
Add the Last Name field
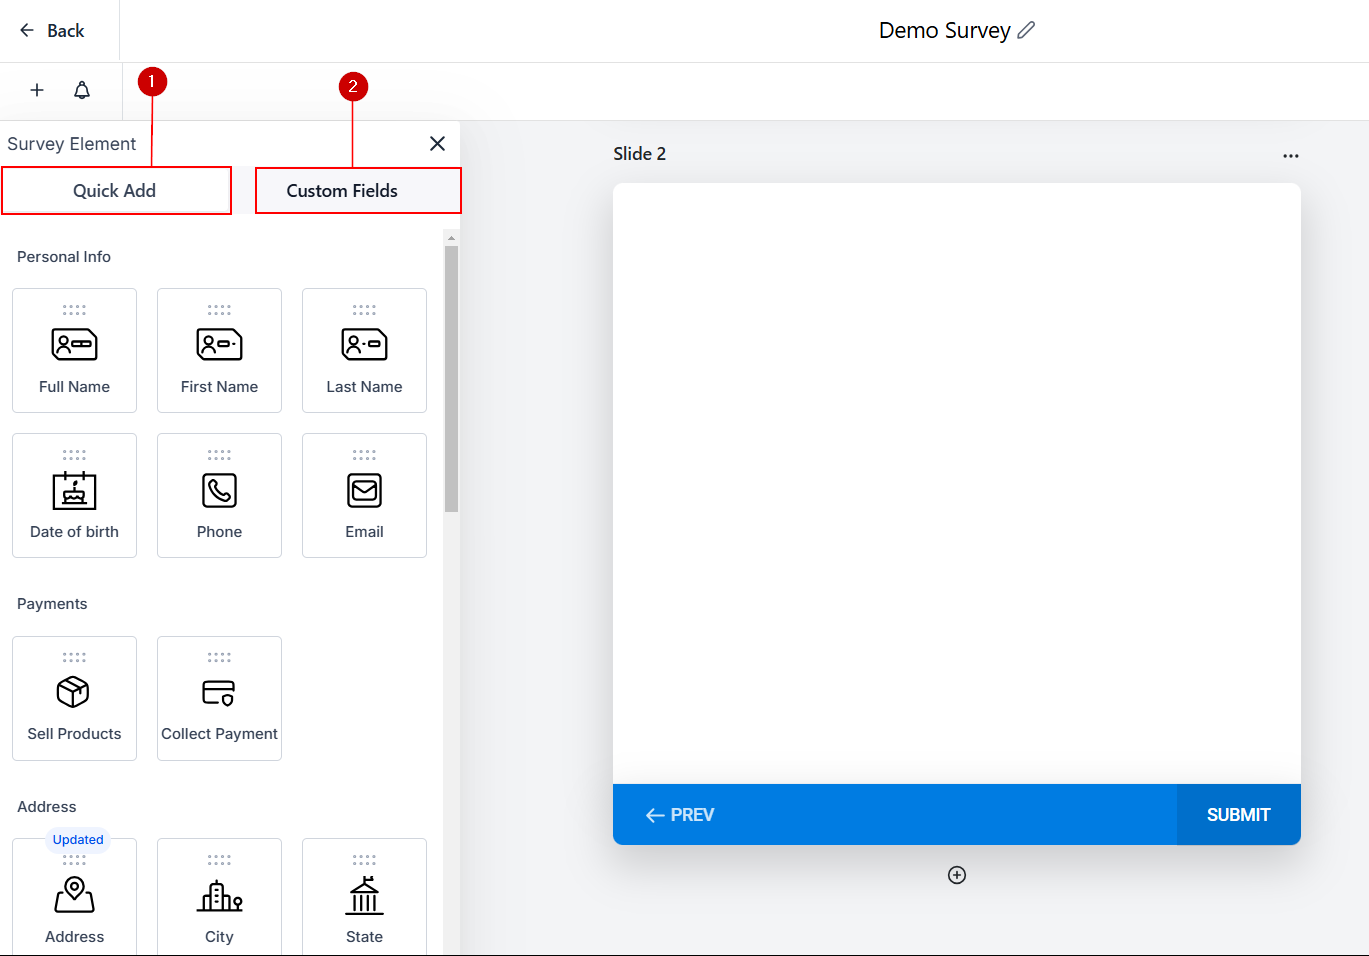point(364,350)
